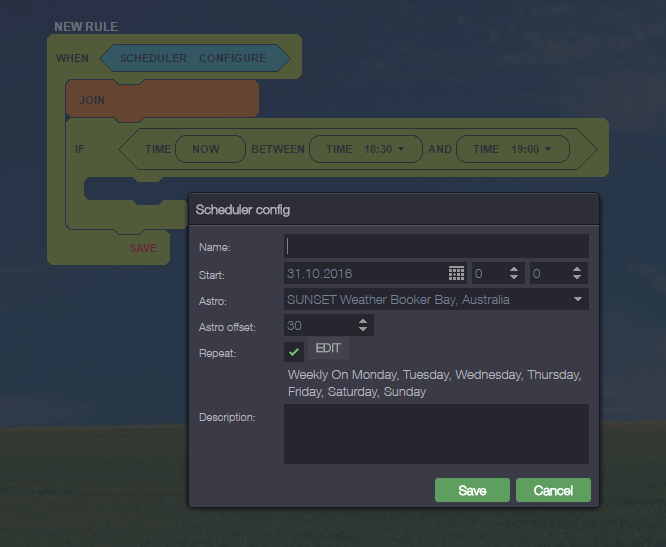
Task: Decrease the Astro offset value
Action: tap(363, 330)
